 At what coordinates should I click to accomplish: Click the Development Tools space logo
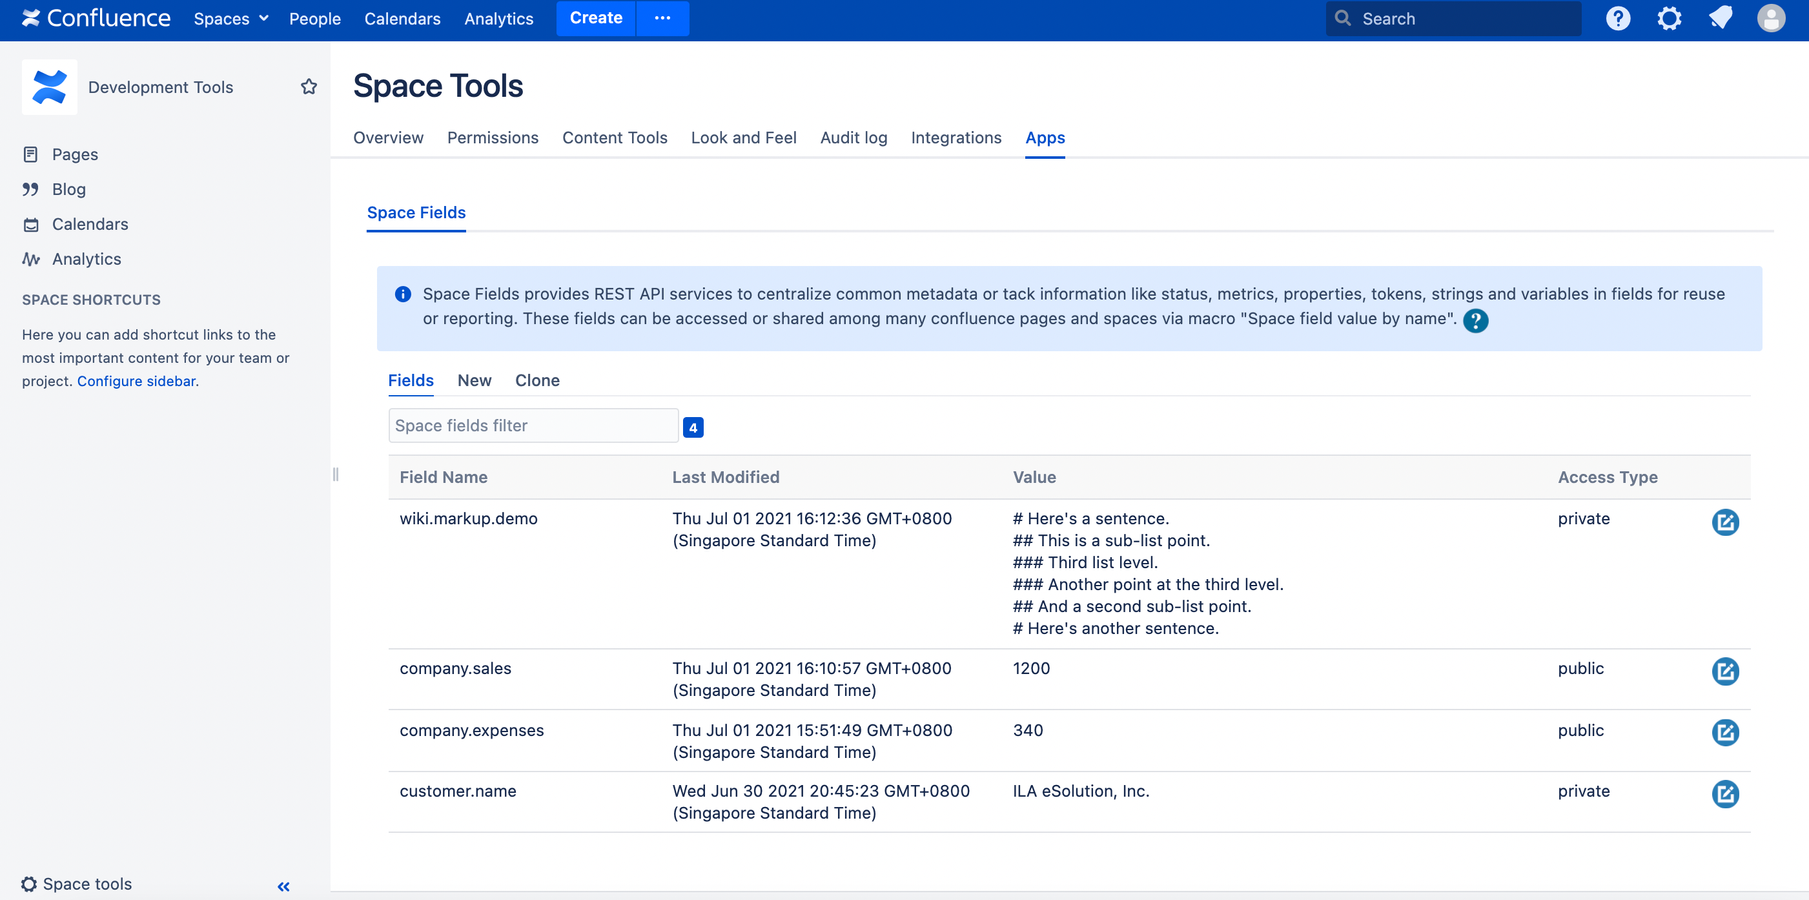point(49,87)
